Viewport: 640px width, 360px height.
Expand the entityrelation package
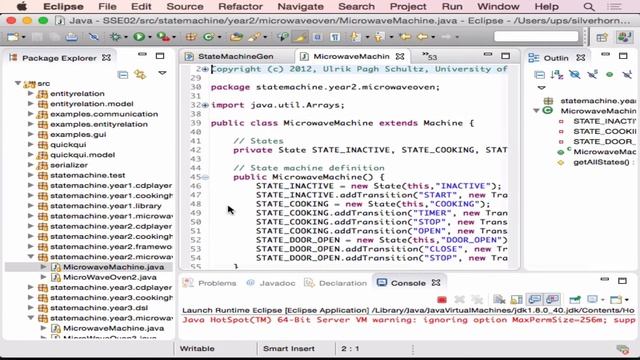(31, 93)
